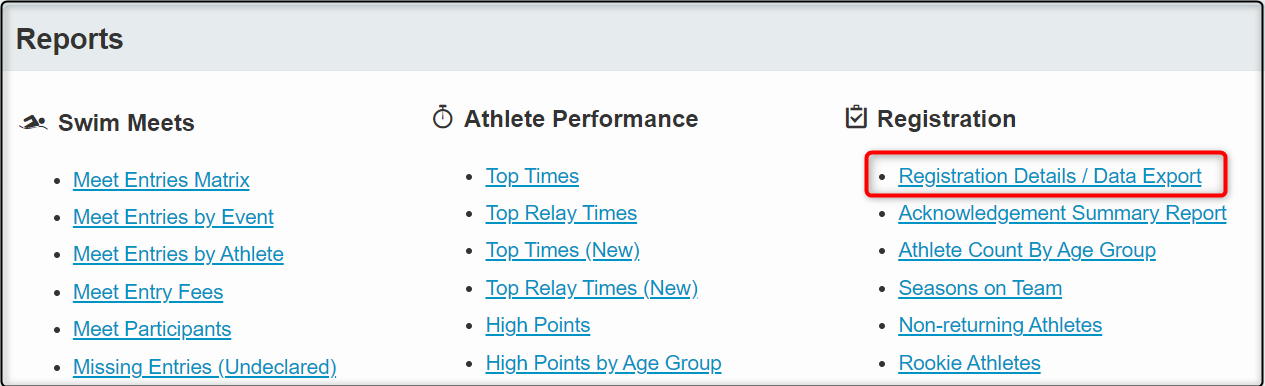Open Acknowledgement Summary Report
1265x386 pixels.
click(1062, 213)
